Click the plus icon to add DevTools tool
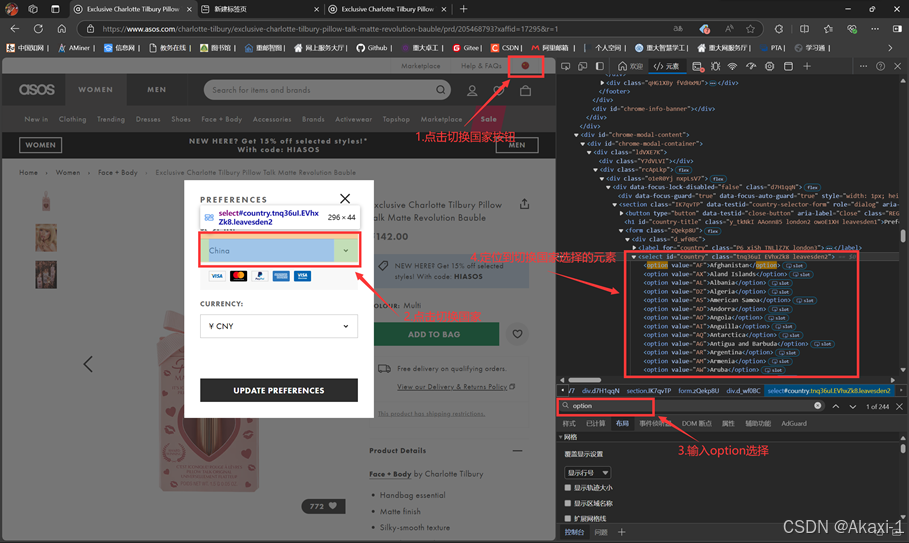909x543 pixels. pos(807,66)
